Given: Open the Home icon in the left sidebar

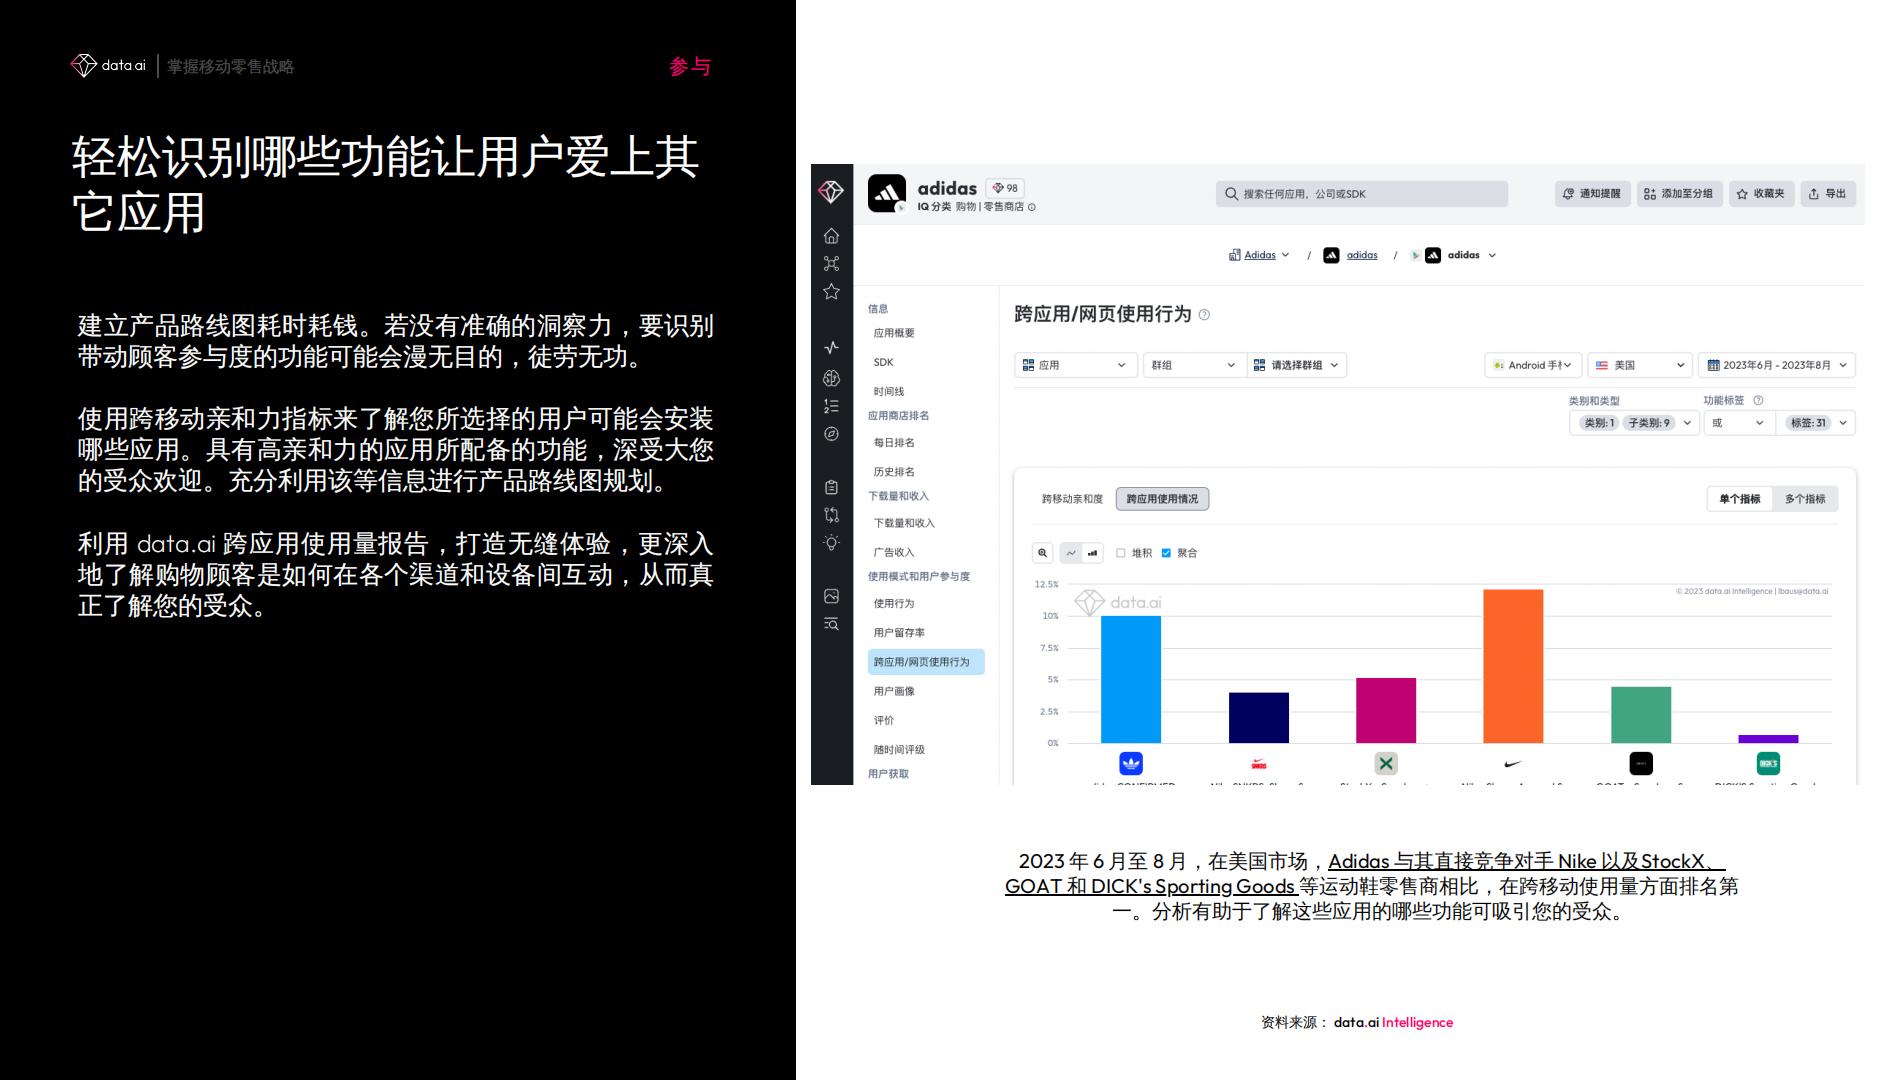Looking at the screenshot, I should (831, 236).
